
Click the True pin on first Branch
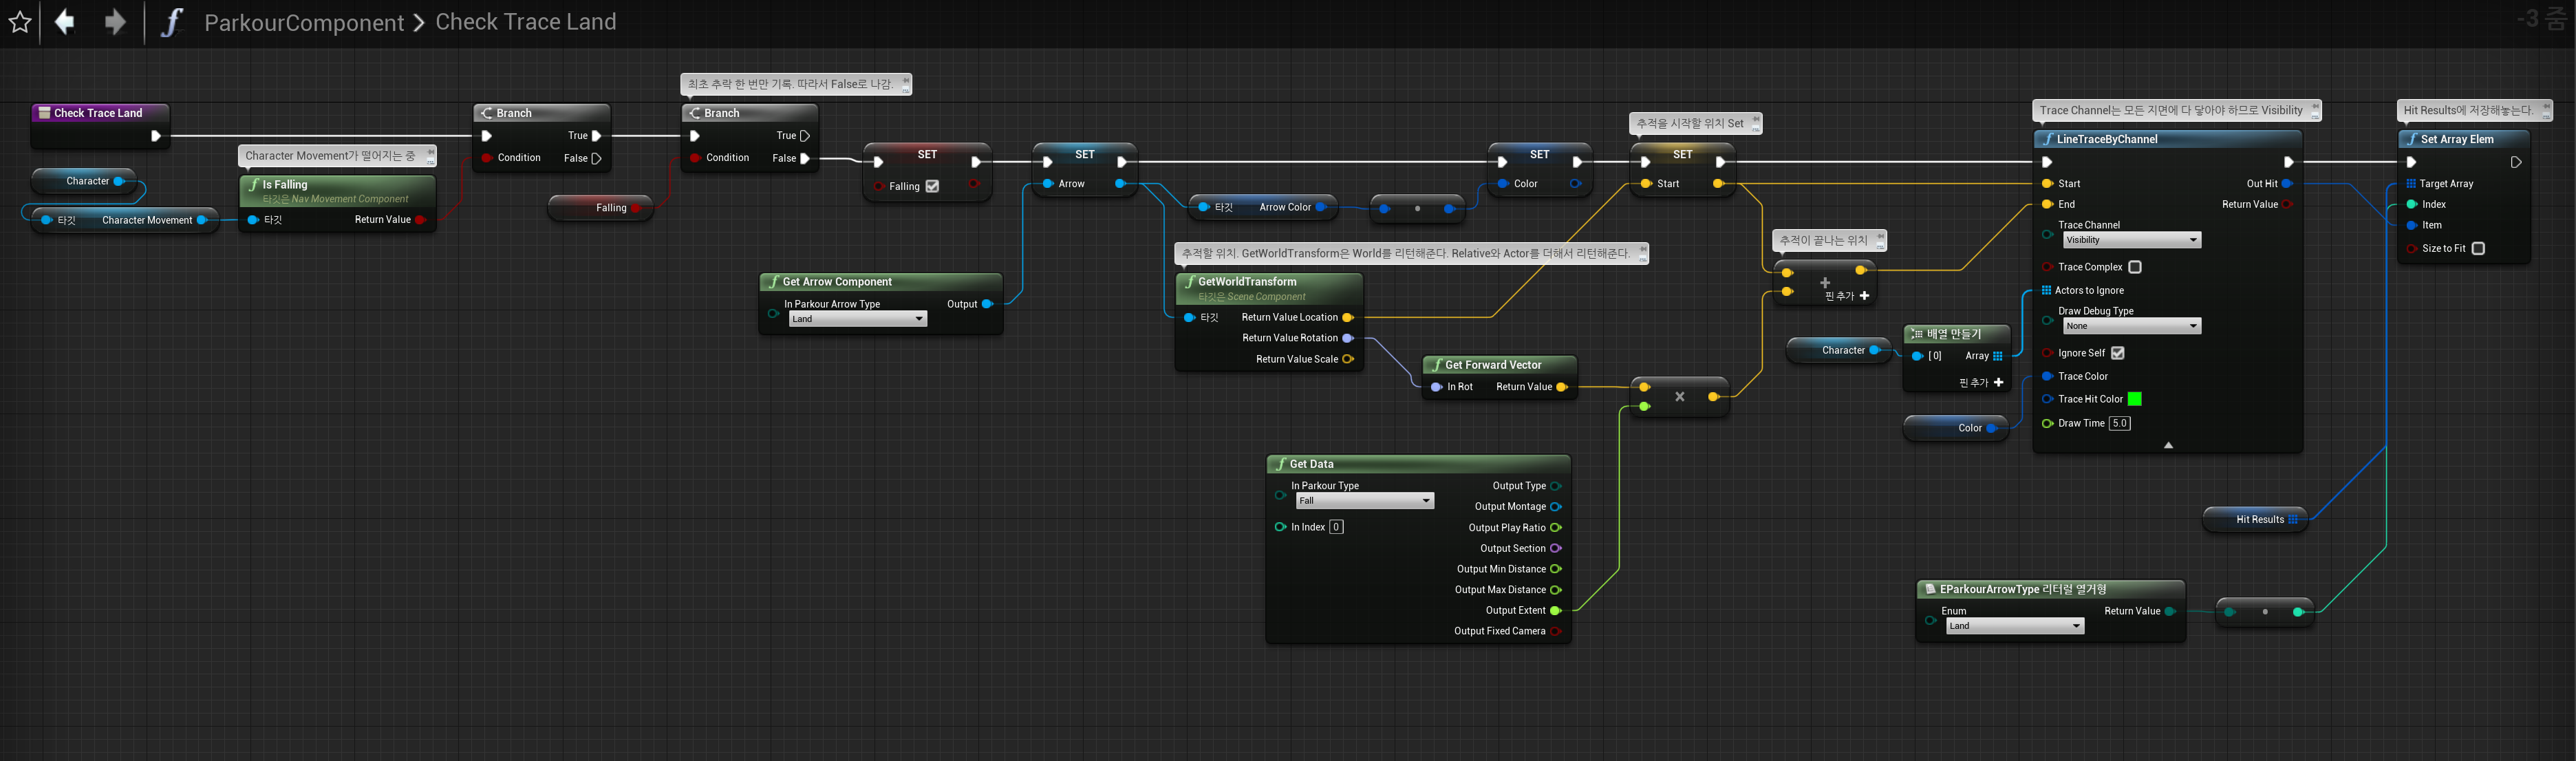click(596, 136)
